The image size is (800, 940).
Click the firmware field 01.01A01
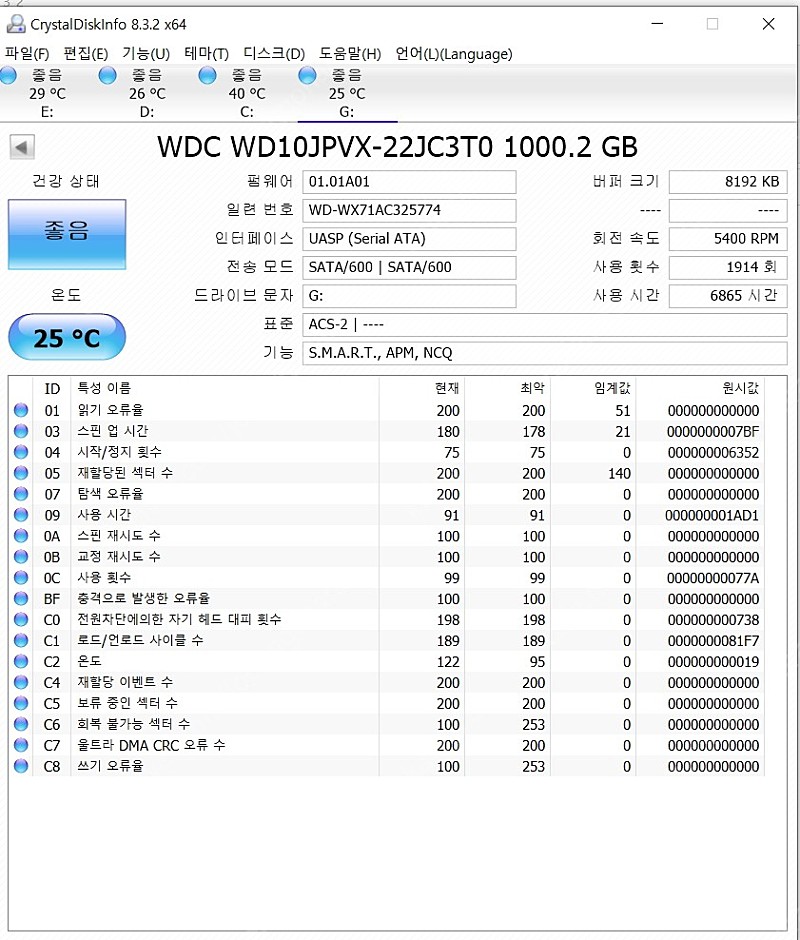point(409,182)
